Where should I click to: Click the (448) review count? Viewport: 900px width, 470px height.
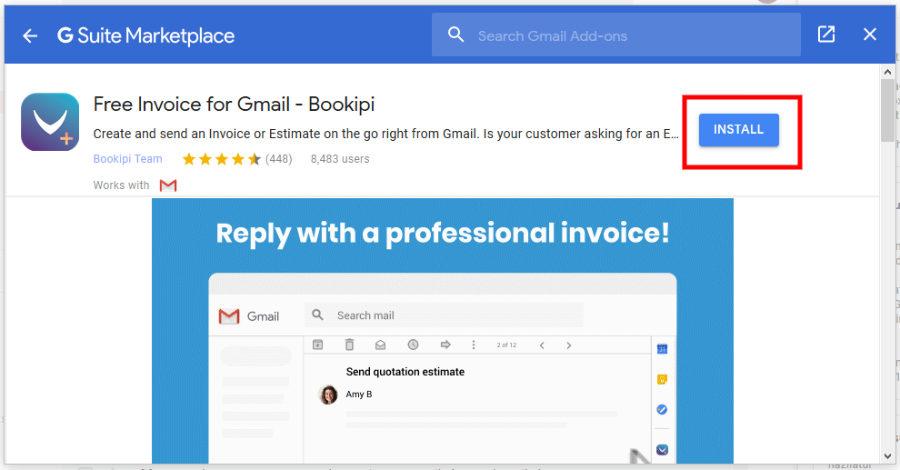pos(278,159)
